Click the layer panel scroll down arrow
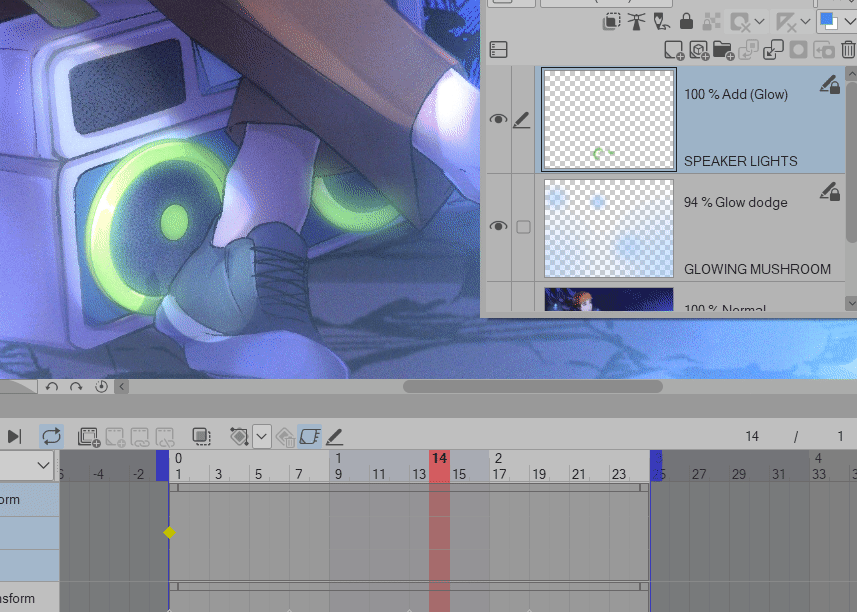 [851, 303]
